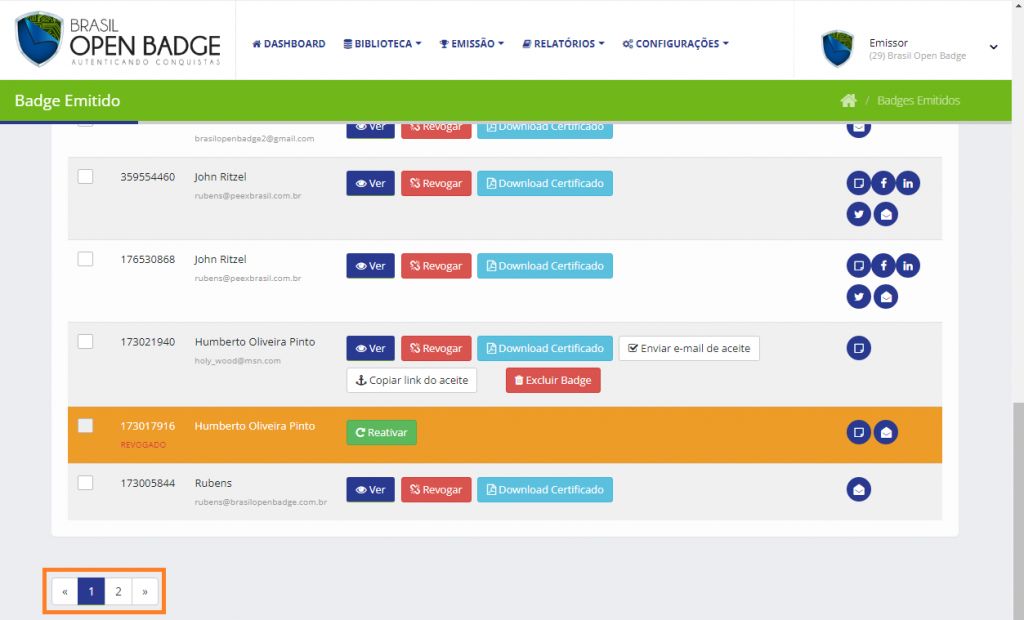Check the box next to Rubens 173005844
This screenshot has height=620, width=1024.
(x=86, y=483)
